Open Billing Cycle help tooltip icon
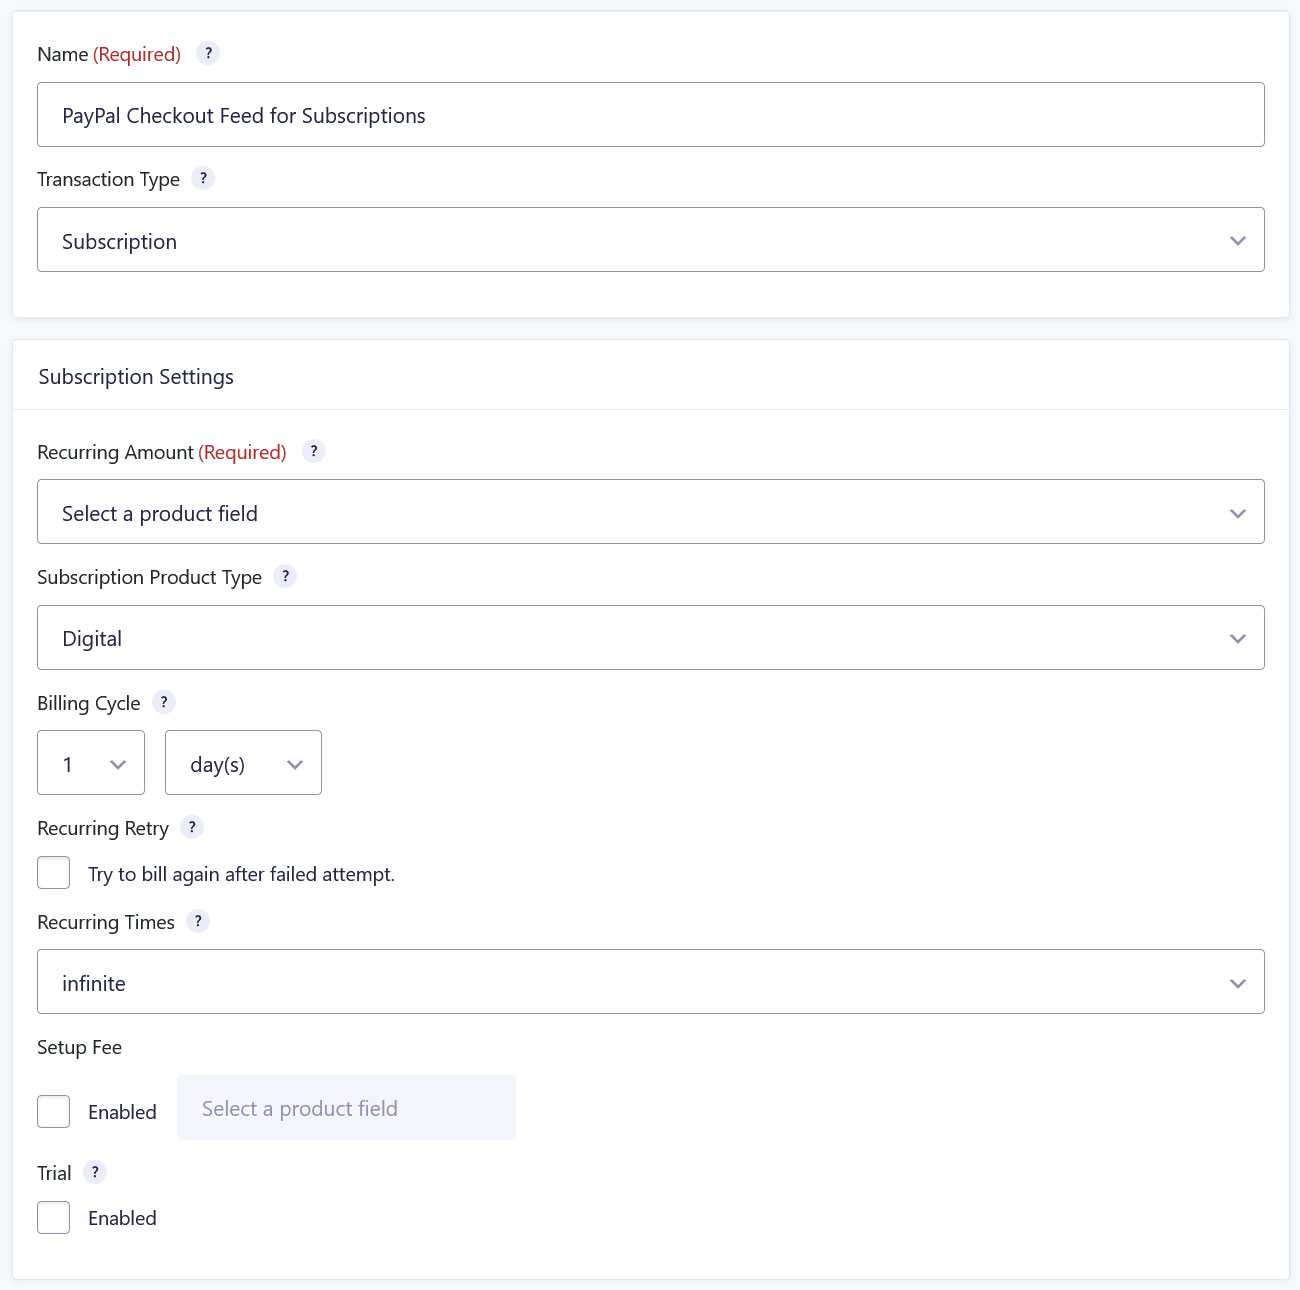Screen dimensions: 1300x1290 tap(164, 702)
